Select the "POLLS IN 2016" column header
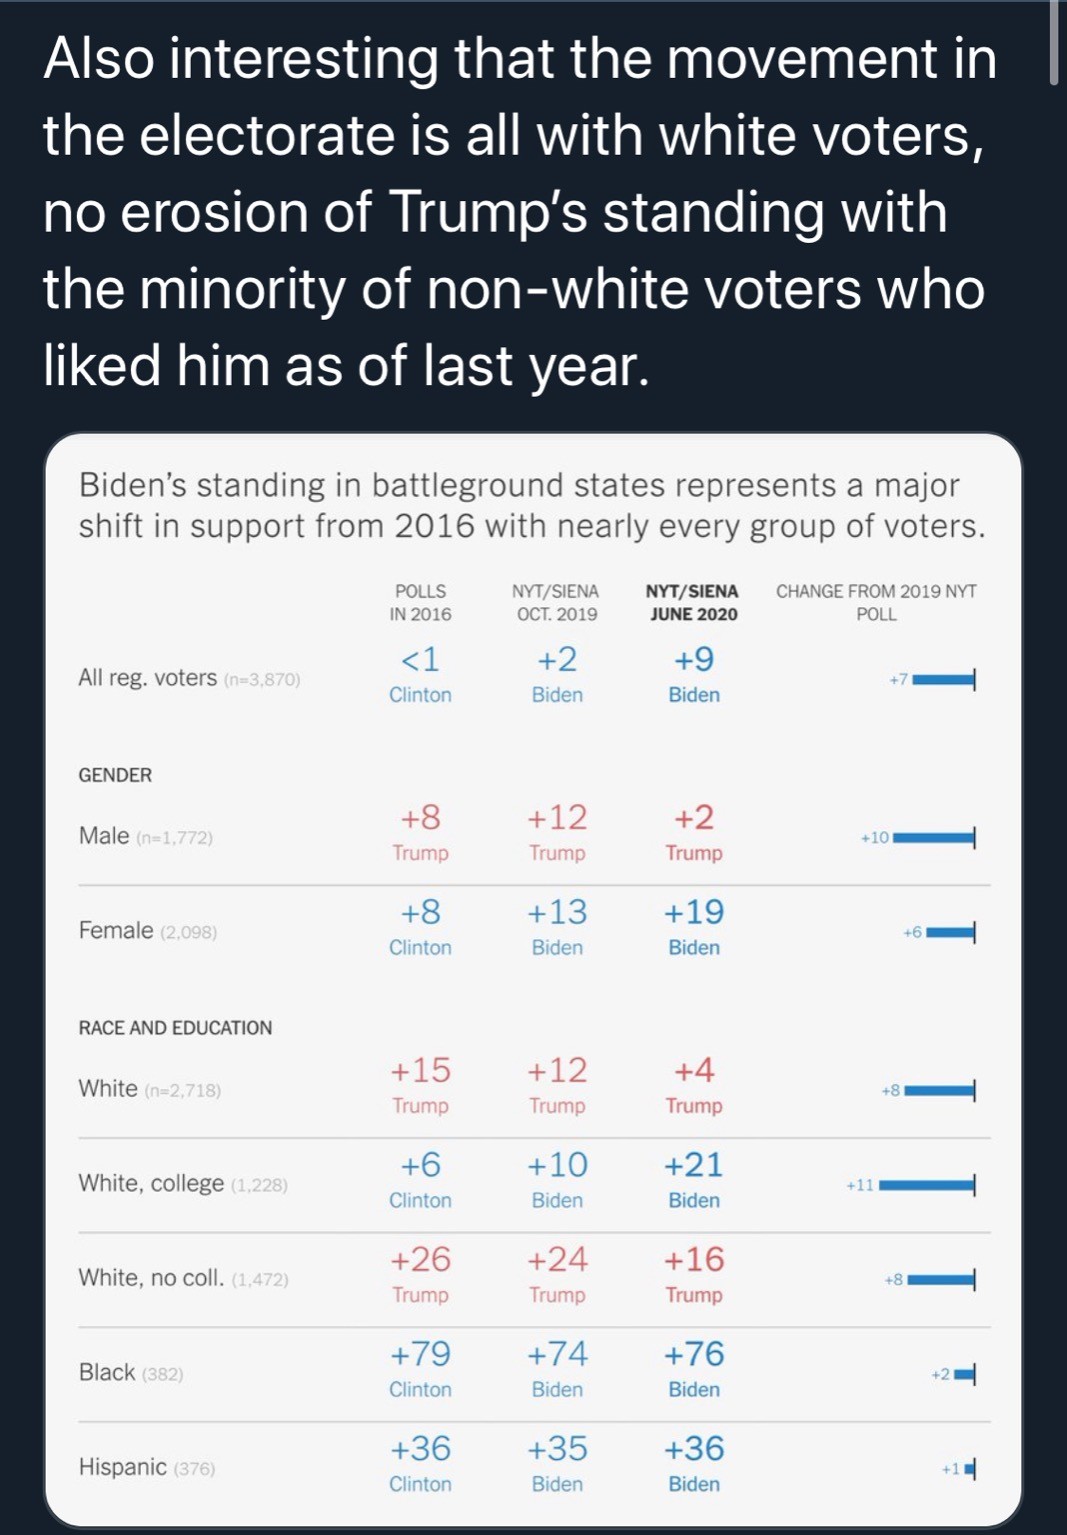The height and width of the screenshot is (1535, 1067). pos(420,602)
